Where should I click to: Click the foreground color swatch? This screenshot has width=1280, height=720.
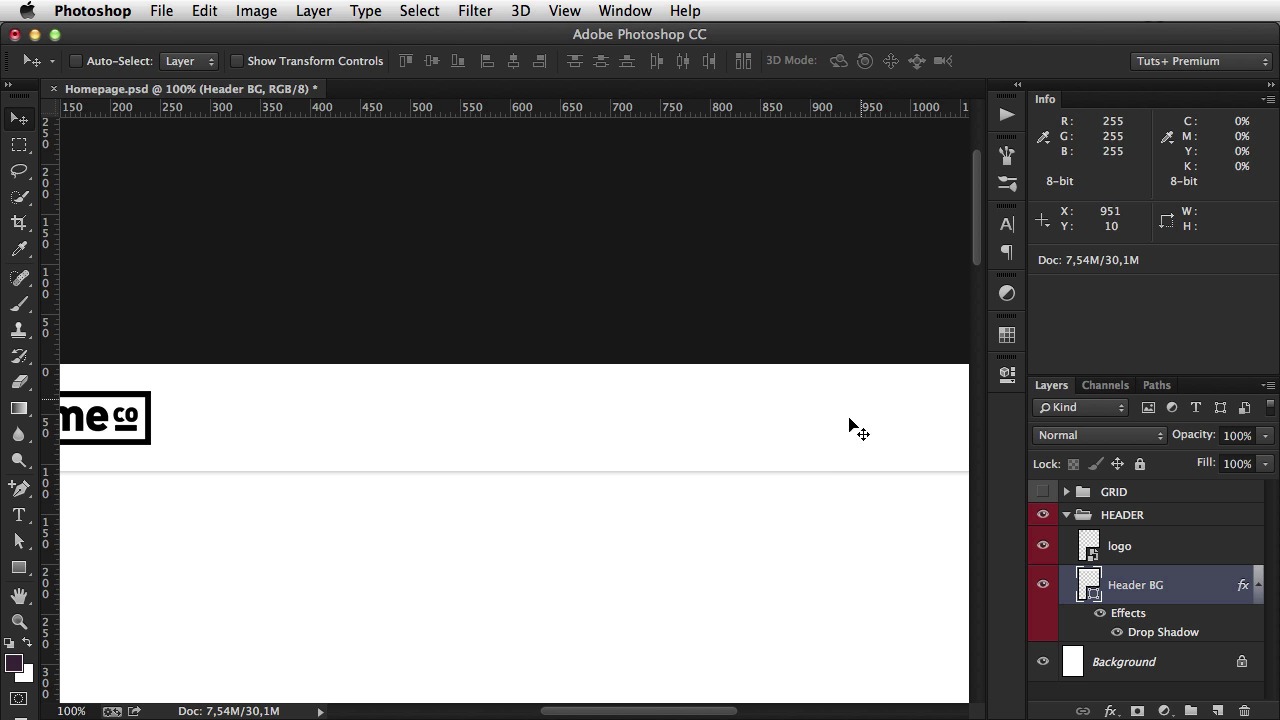coord(14,663)
